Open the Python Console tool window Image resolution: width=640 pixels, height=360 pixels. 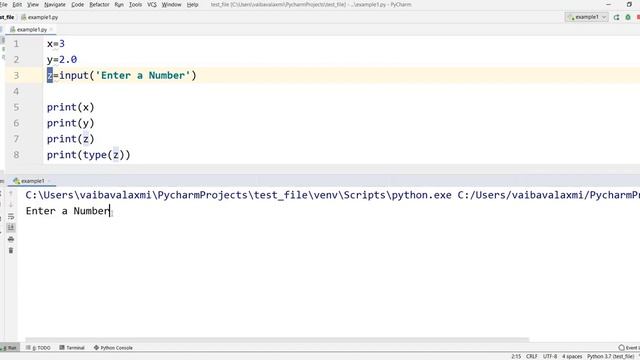[113, 348]
